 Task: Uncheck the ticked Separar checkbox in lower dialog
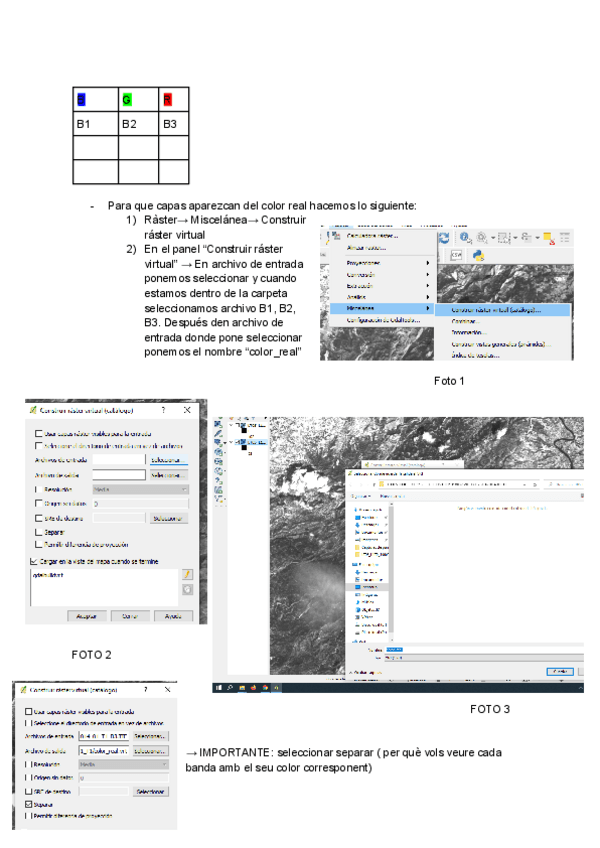point(29,804)
